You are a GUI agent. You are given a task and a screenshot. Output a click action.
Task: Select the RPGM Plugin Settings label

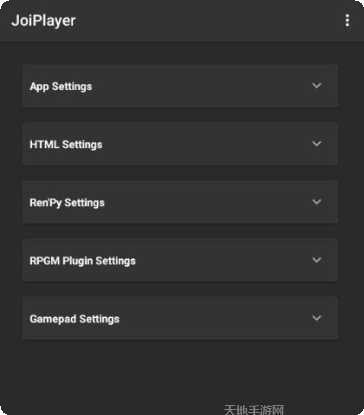pyautogui.click(x=83, y=261)
